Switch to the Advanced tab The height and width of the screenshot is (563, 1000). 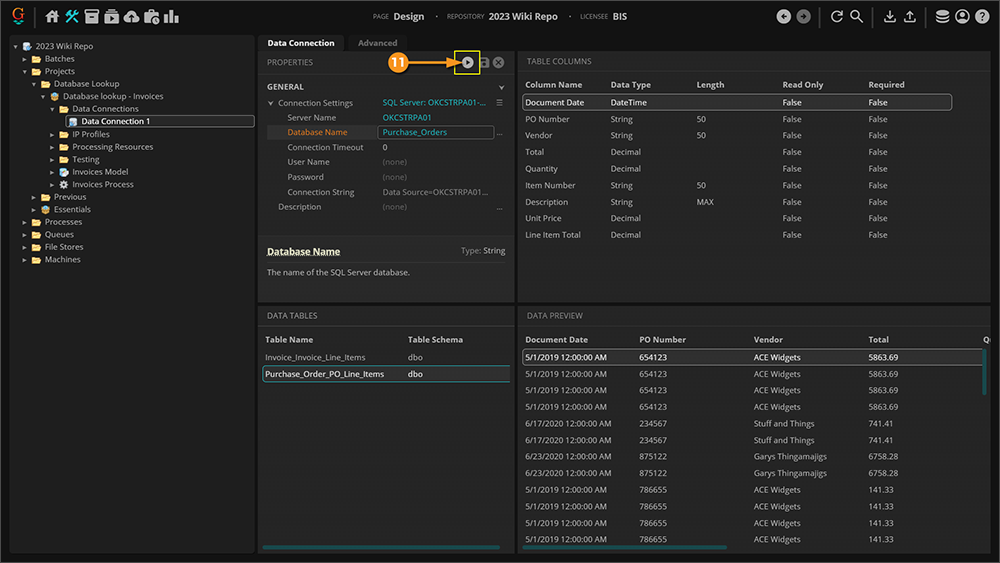coord(377,43)
